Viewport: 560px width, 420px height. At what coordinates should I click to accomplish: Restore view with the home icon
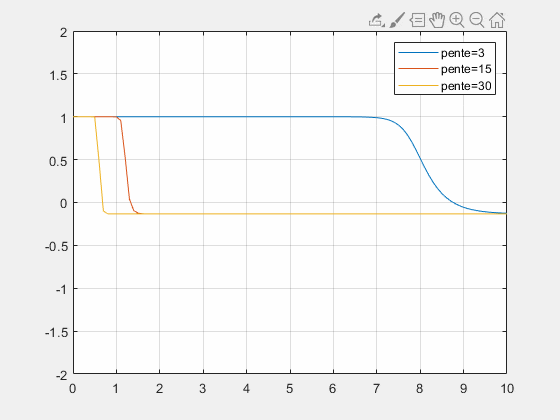[x=497, y=20]
